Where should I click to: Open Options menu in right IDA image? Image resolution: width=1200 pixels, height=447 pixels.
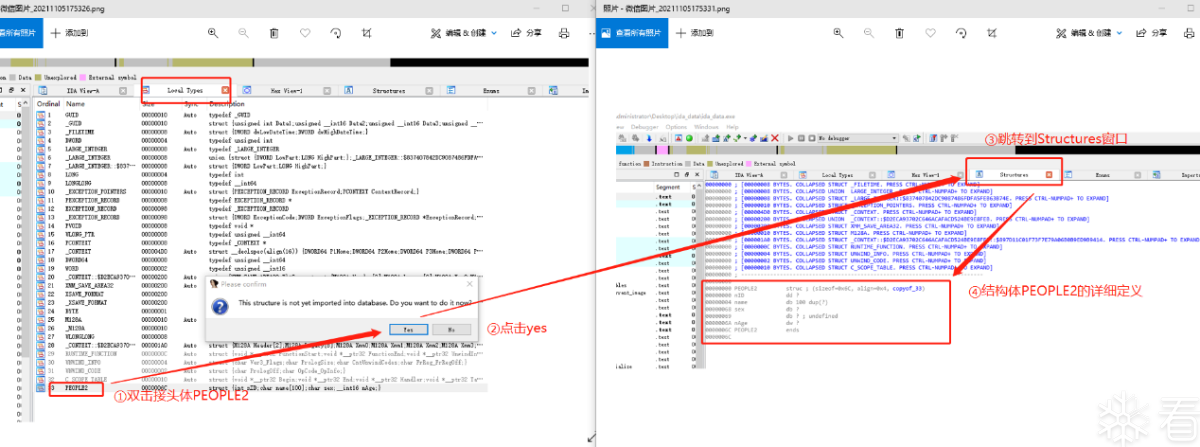click(676, 127)
